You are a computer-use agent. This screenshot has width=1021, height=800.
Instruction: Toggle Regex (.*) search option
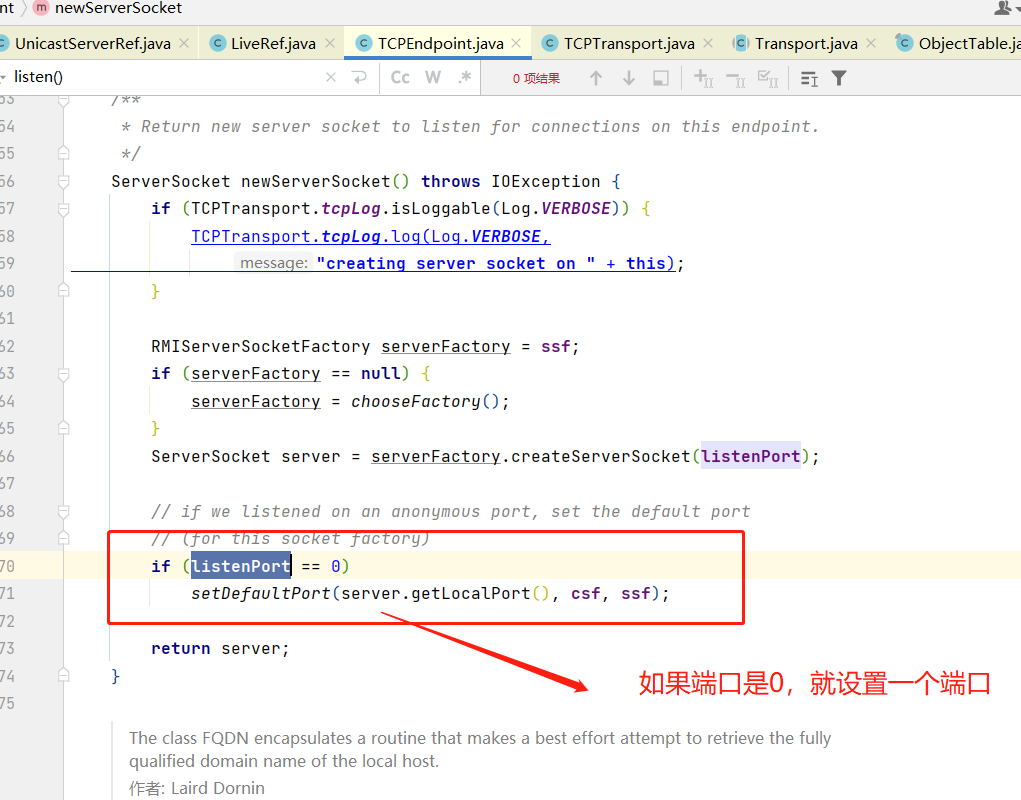point(464,77)
